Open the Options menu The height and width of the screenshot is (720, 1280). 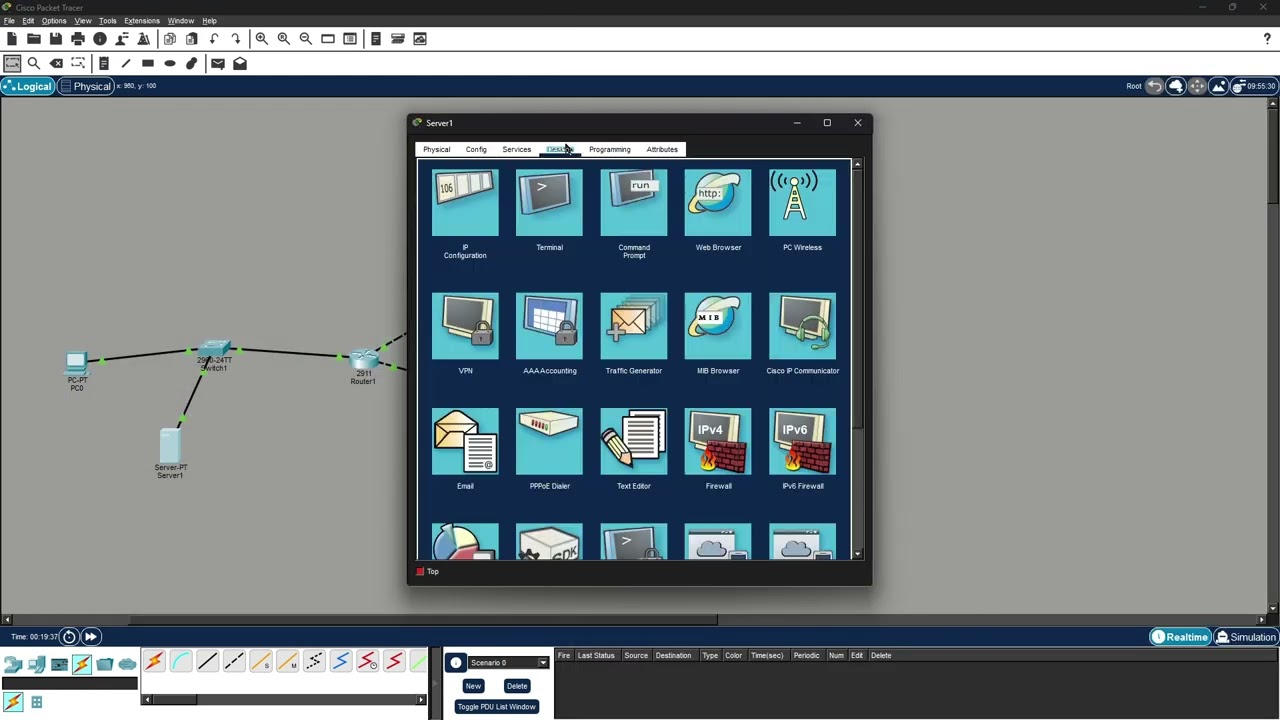click(x=54, y=20)
